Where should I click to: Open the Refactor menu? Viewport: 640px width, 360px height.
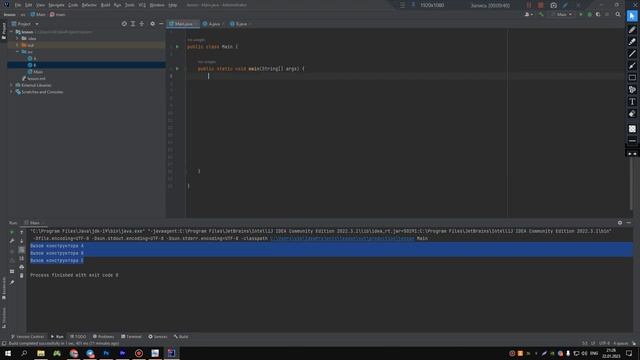[x=89, y=5]
